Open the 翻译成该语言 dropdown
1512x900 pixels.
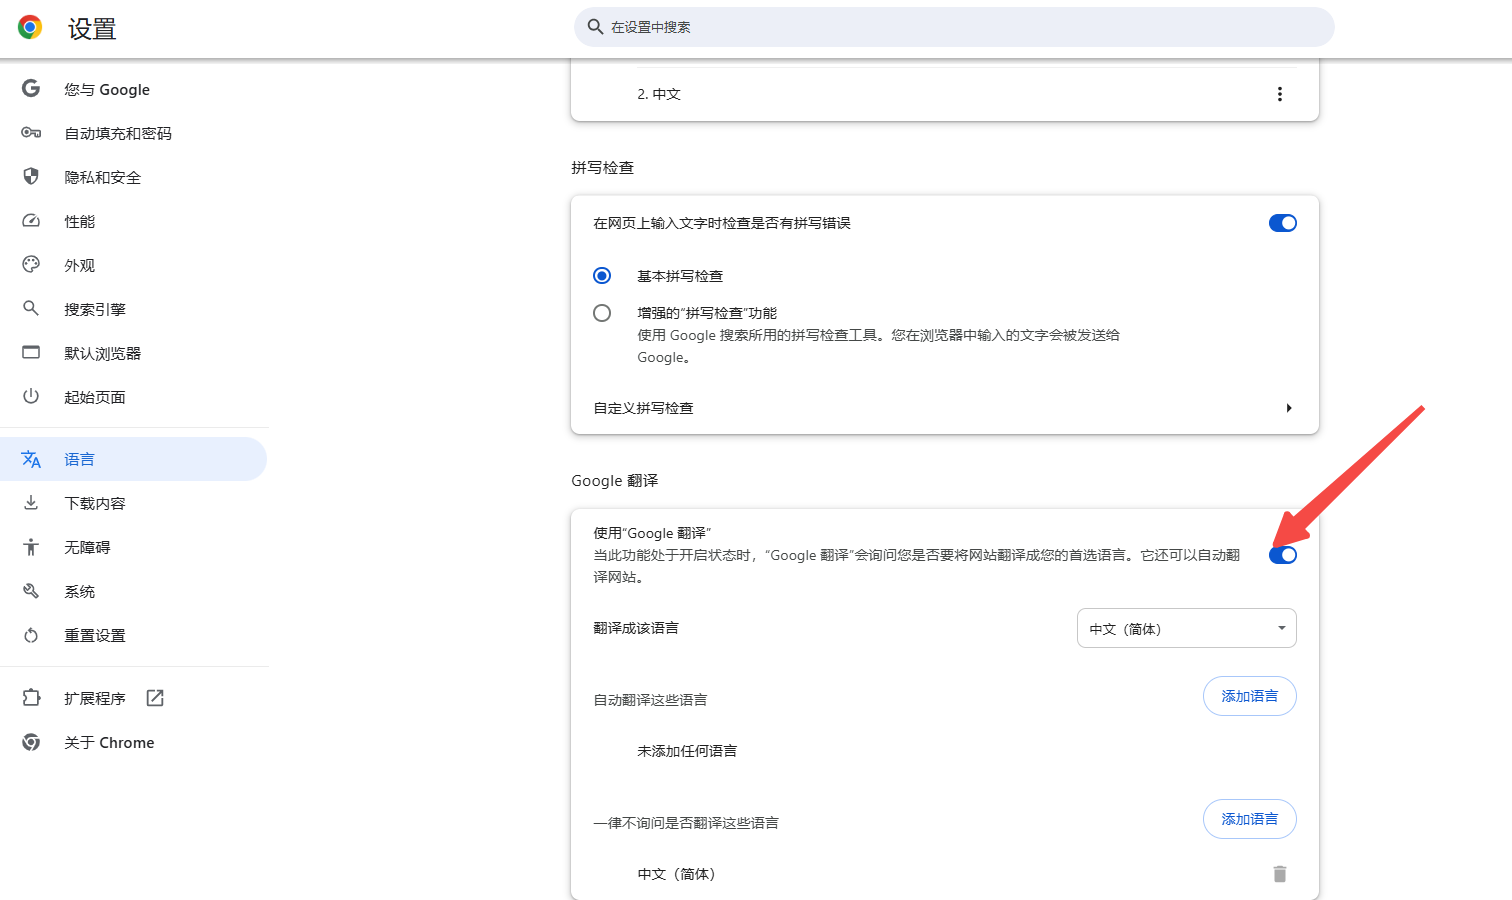click(x=1186, y=628)
